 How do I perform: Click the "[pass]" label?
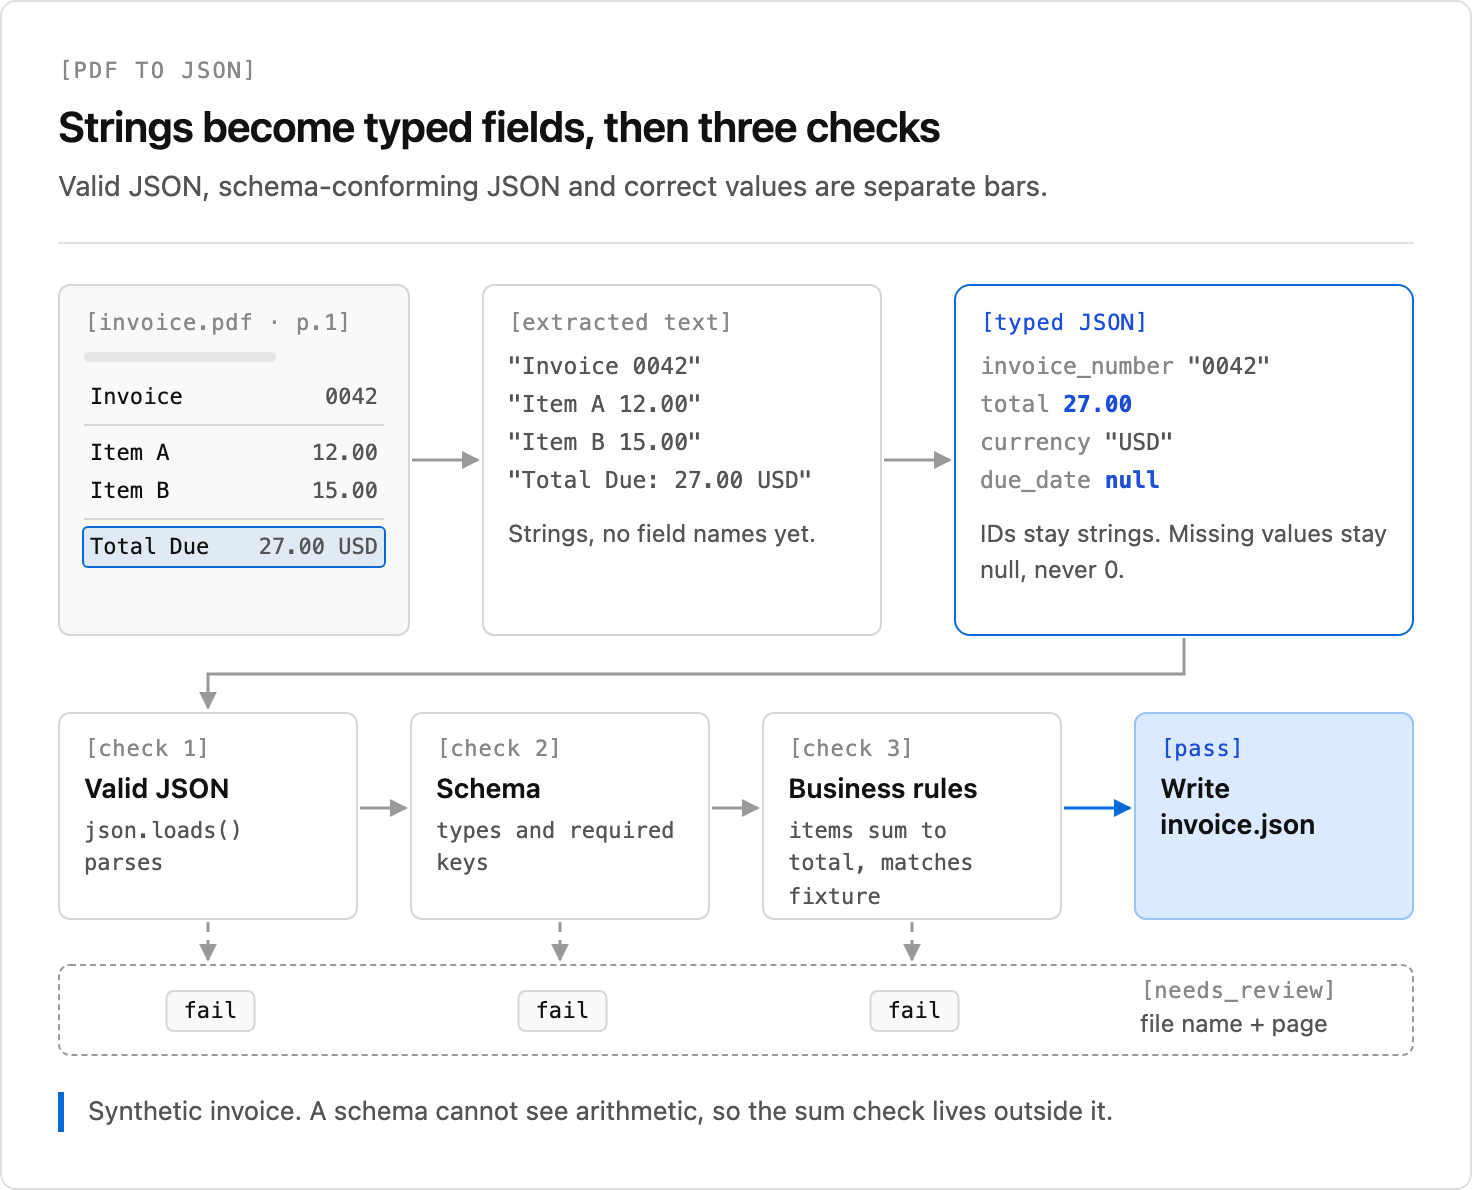pos(1202,748)
